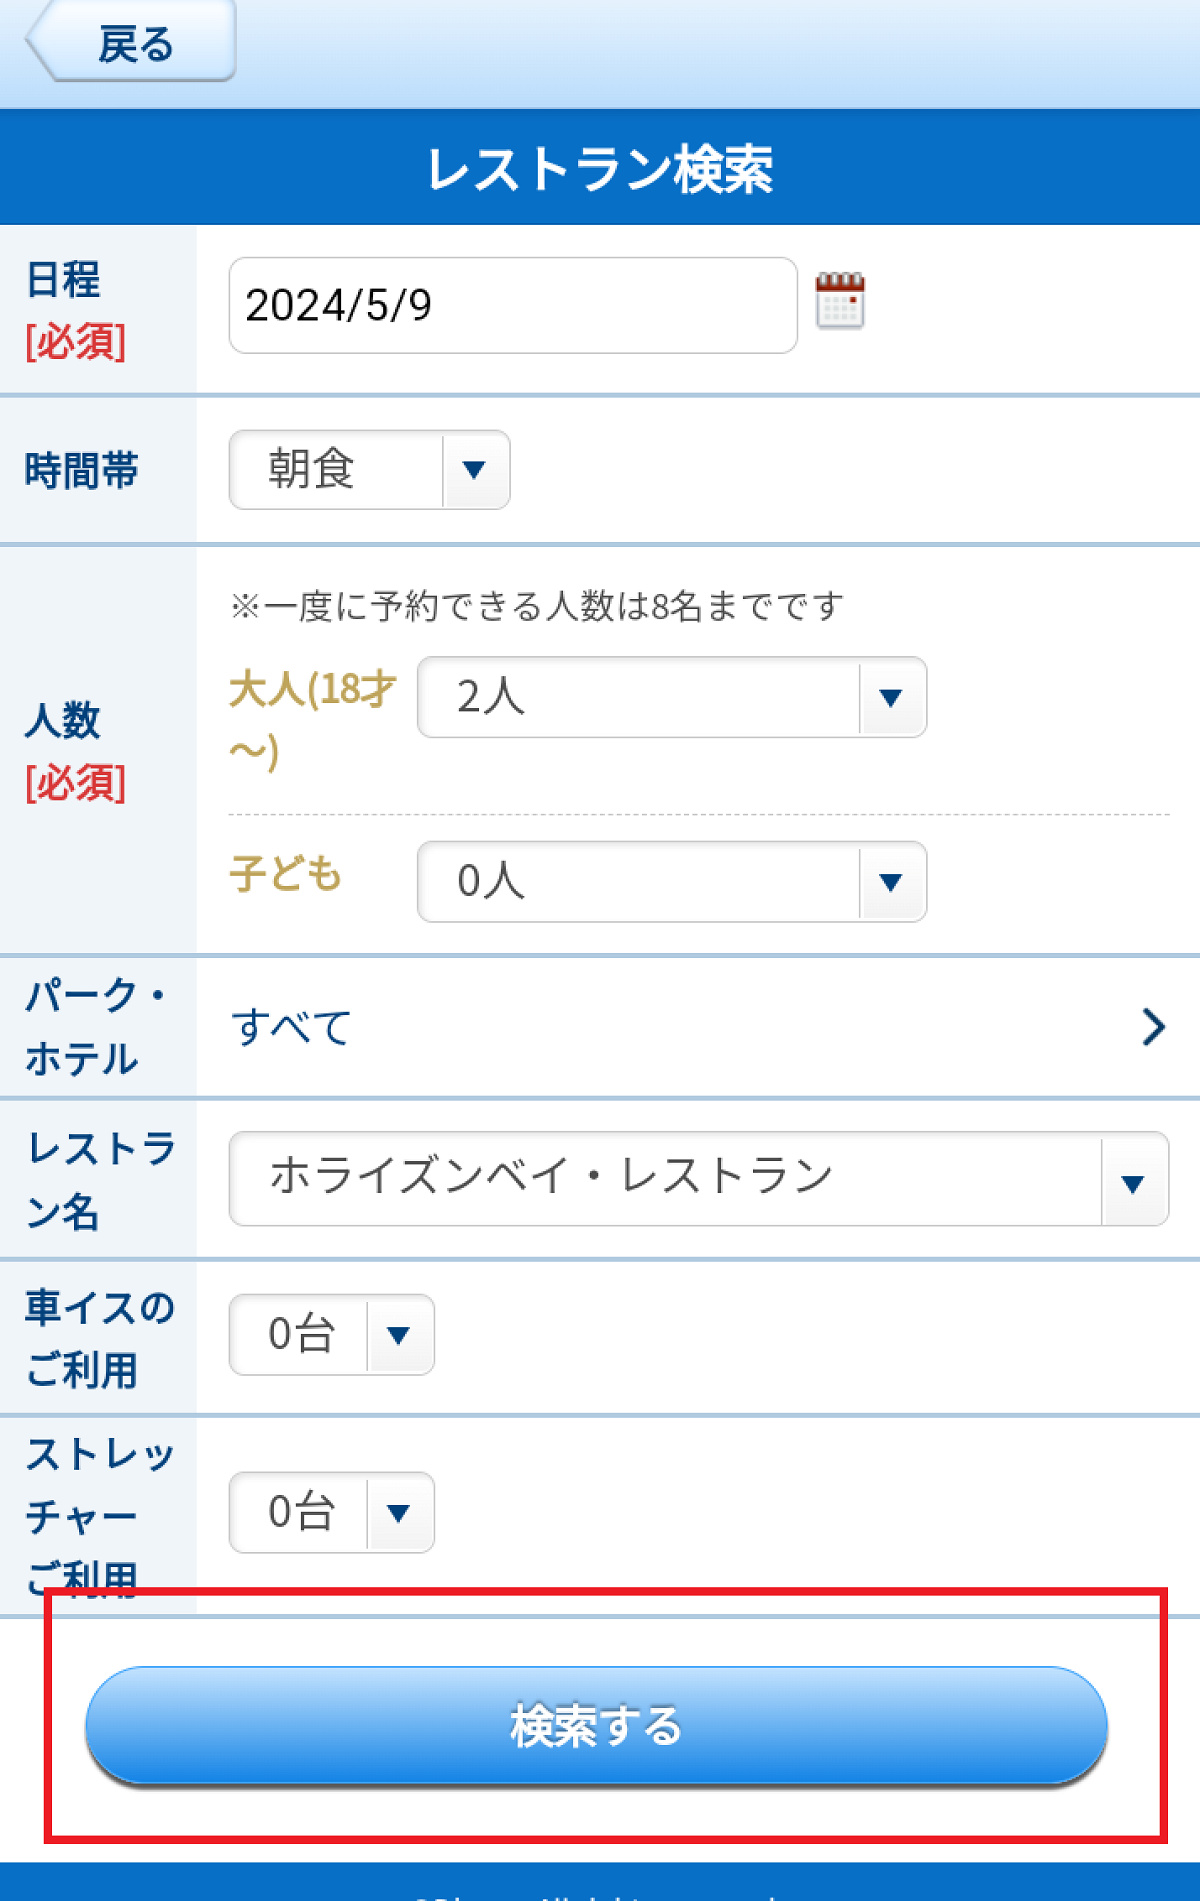Click the date field showing 2024/5/9
This screenshot has height=1901, width=1200.
[x=511, y=304]
